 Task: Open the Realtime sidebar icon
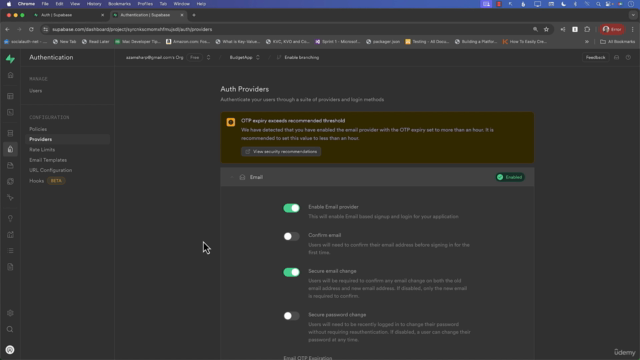tap(11, 198)
